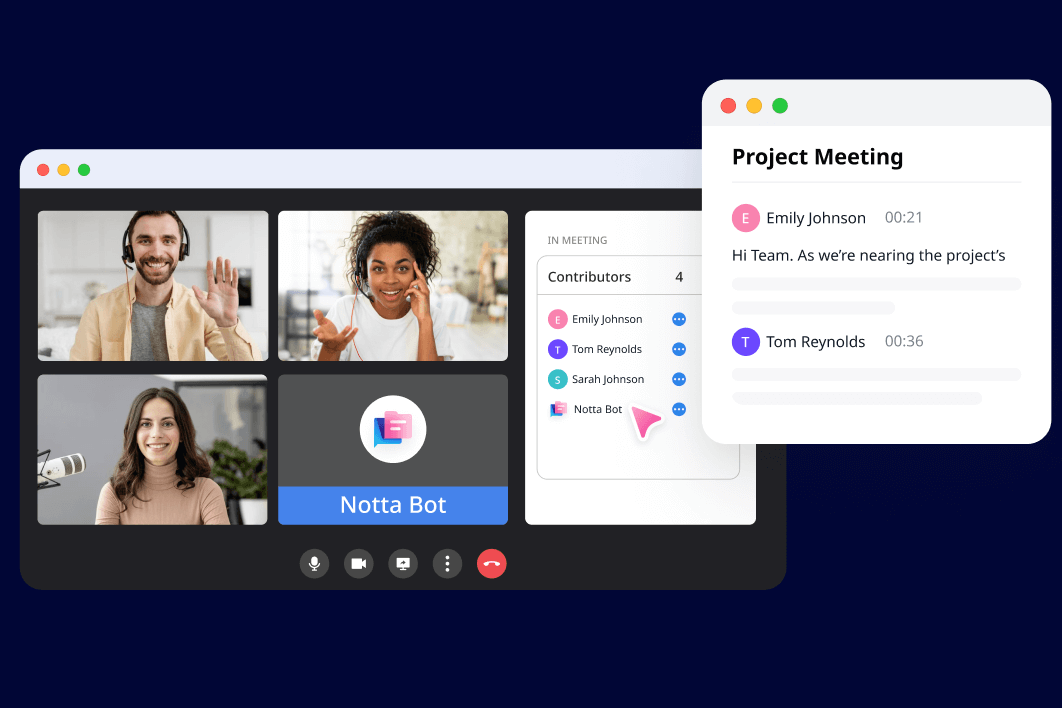Click Tom Reynolds' 00:36 timestamp

tap(903, 341)
